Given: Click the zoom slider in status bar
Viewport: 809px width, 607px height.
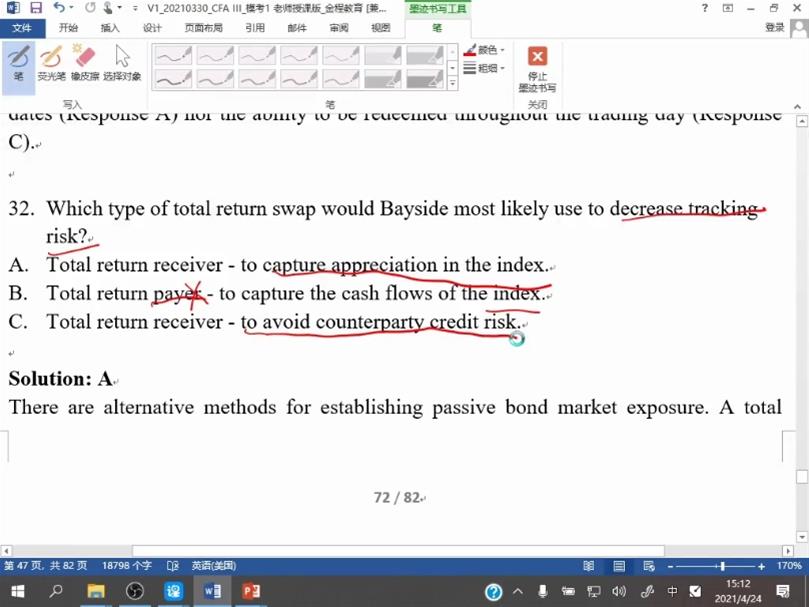Looking at the screenshot, I should click(722, 566).
